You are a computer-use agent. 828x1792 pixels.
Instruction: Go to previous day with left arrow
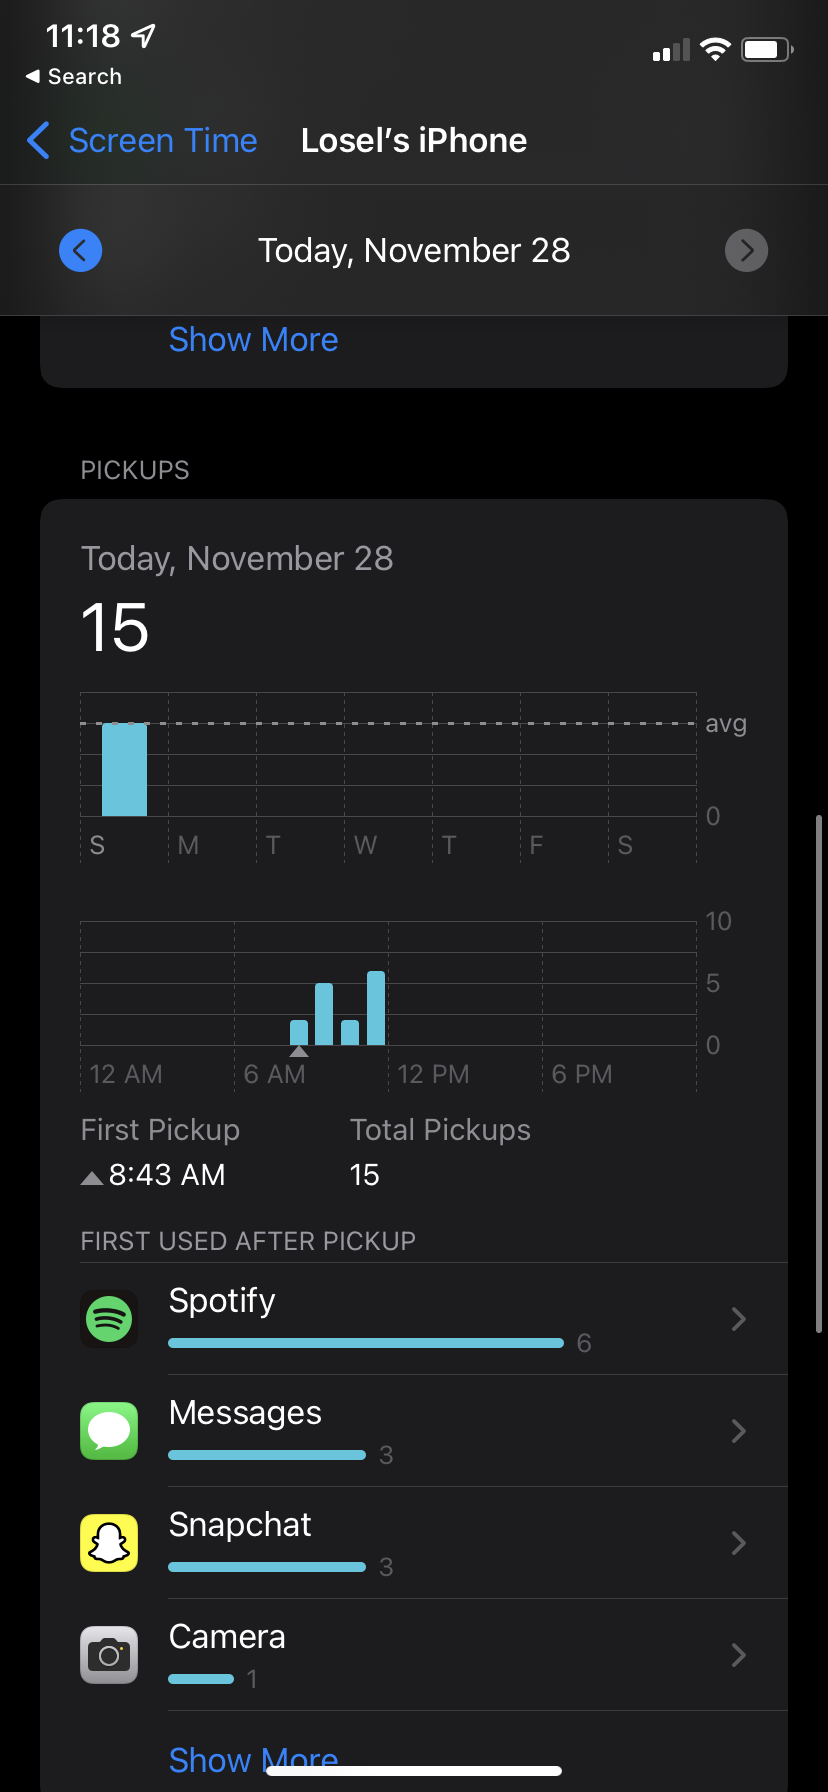coord(81,250)
